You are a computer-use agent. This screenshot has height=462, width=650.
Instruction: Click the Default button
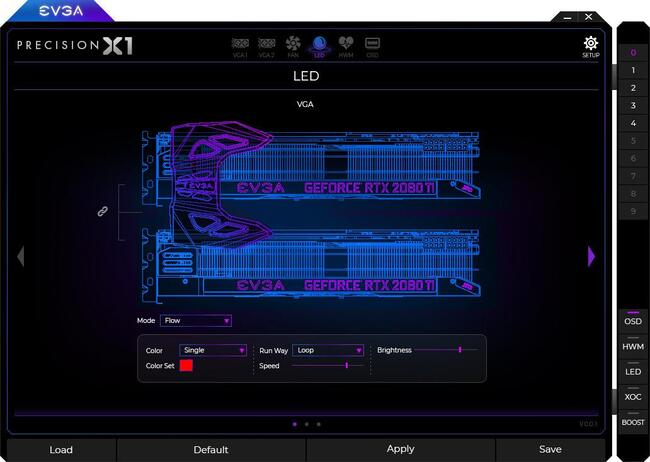[211, 450]
